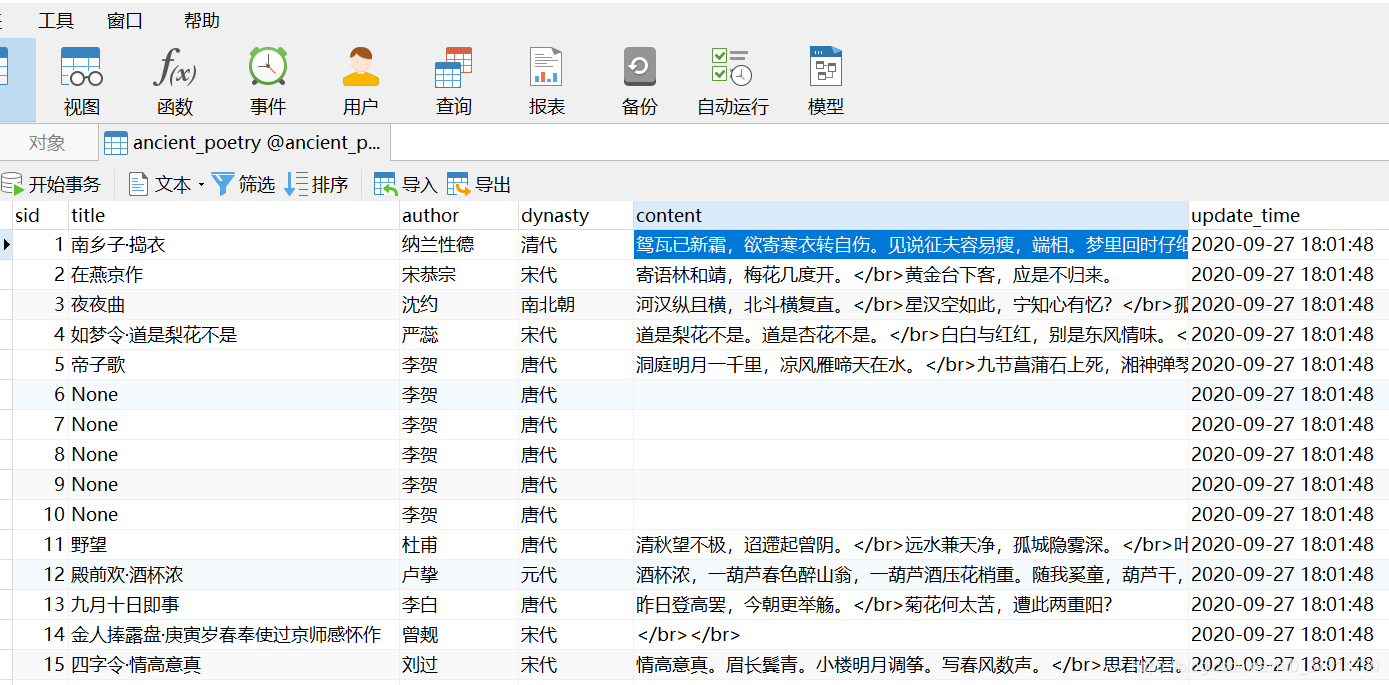This screenshot has width=1389, height=685.
Task: Open the 工具 menu
Action: coord(56,21)
